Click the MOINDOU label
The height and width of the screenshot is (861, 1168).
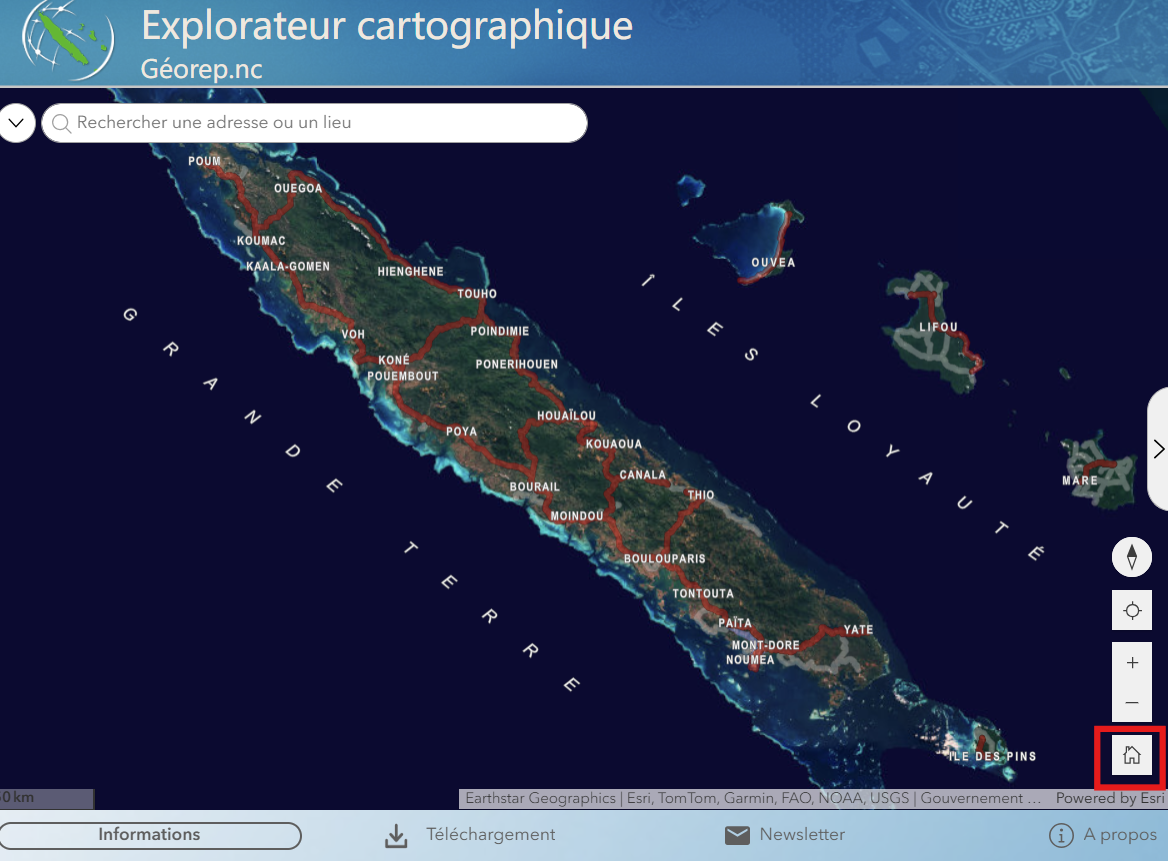pyautogui.click(x=577, y=515)
